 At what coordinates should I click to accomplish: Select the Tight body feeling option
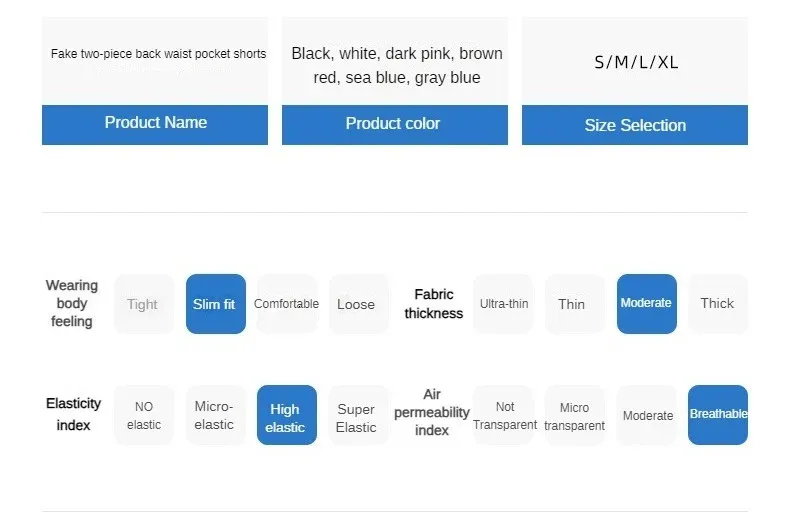pyautogui.click(x=143, y=304)
